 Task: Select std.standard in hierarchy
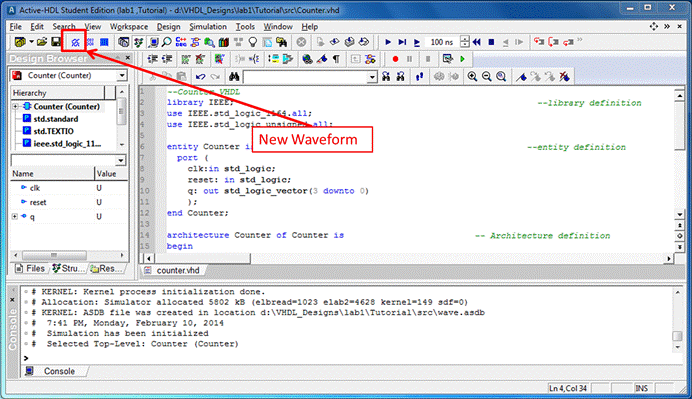56,119
